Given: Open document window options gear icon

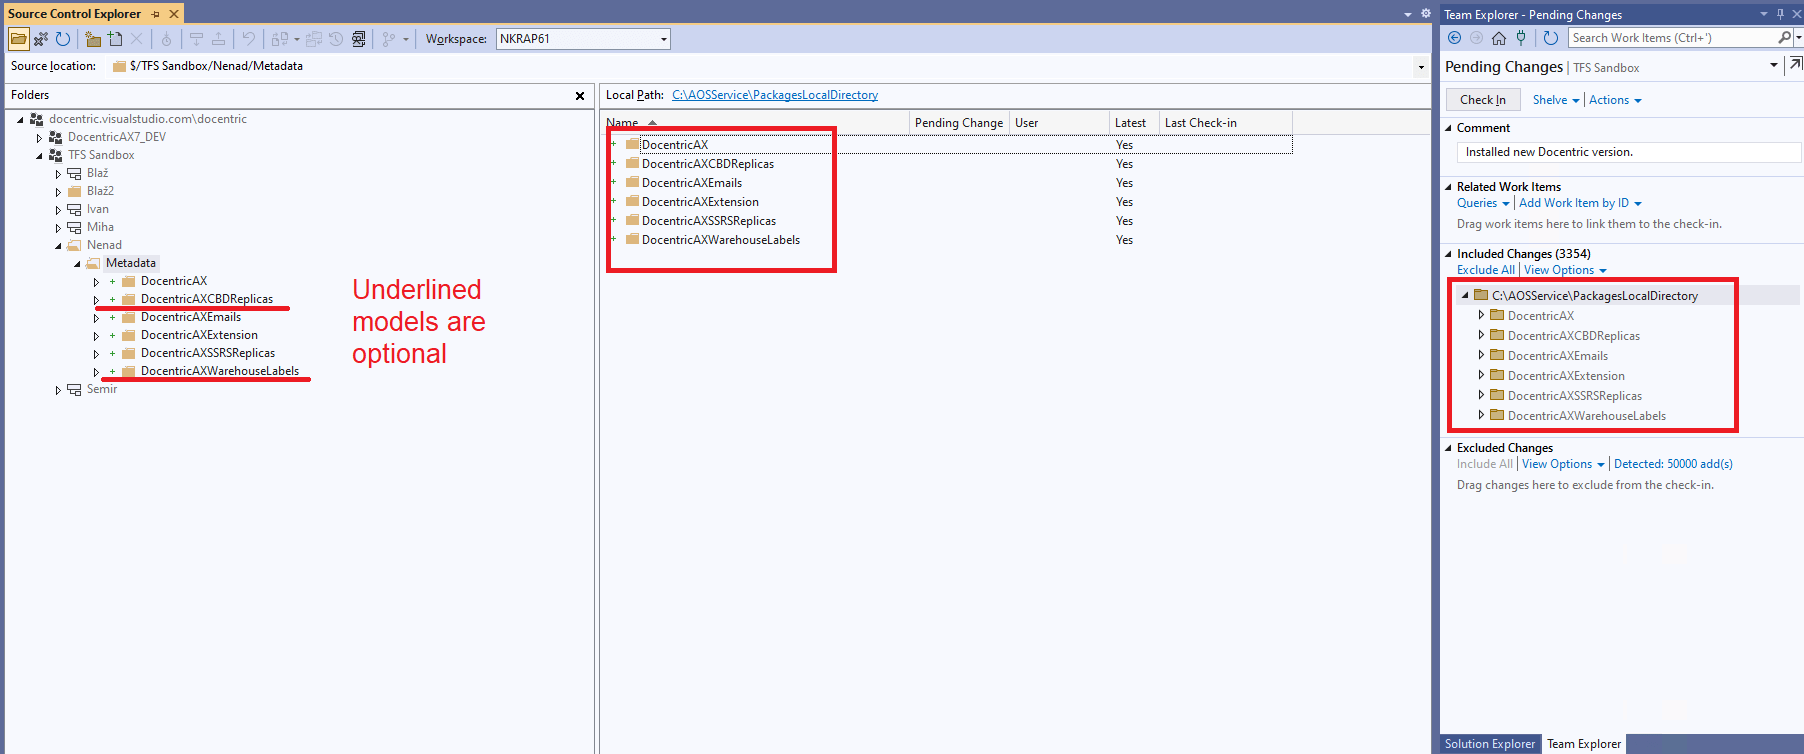Looking at the screenshot, I should 1426,14.
